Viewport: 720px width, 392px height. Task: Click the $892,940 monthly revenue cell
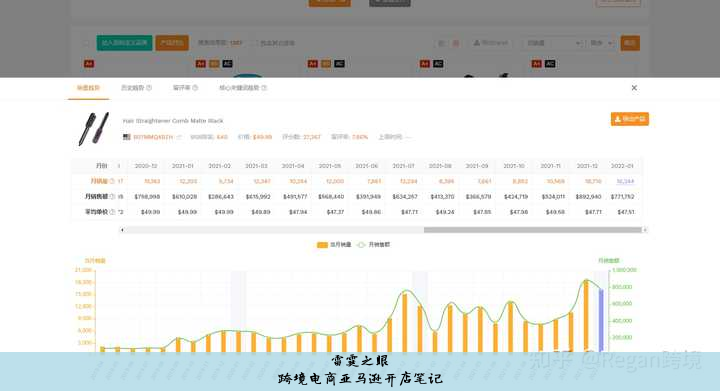tap(588, 196)
